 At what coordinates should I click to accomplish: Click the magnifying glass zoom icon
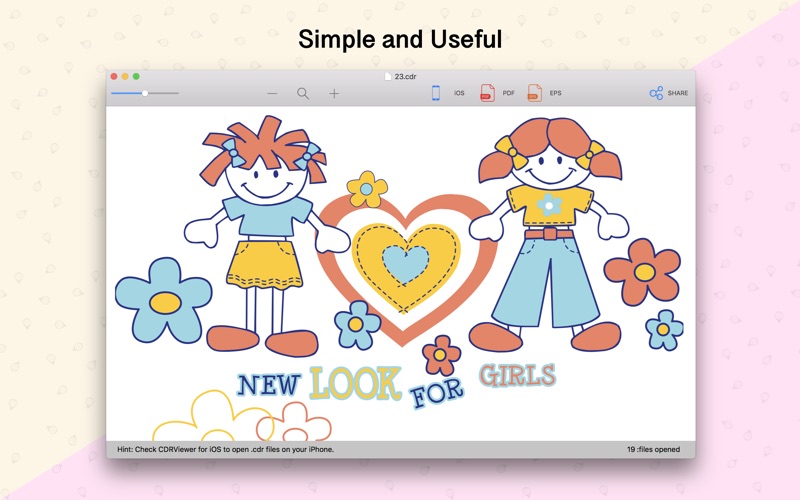[x=303, y=93]
